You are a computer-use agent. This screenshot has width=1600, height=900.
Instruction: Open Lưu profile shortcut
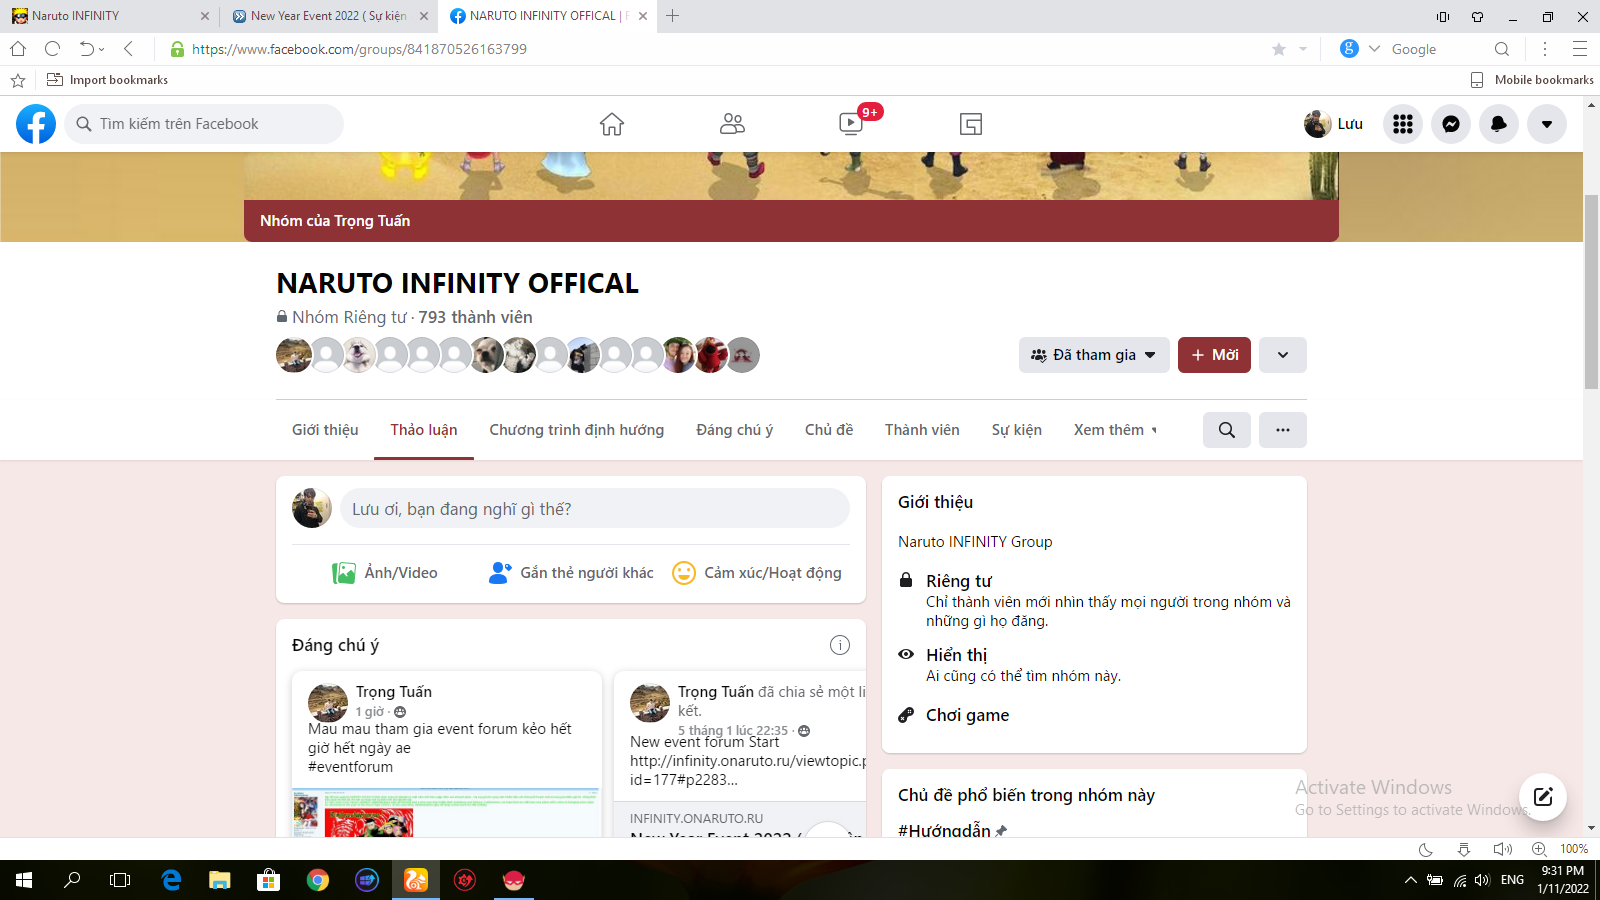pos(1334,124)
